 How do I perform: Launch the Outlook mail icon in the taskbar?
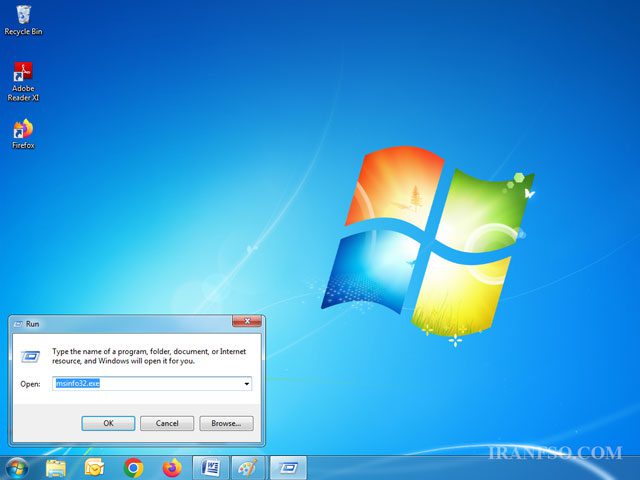click(x=94, y=468)
